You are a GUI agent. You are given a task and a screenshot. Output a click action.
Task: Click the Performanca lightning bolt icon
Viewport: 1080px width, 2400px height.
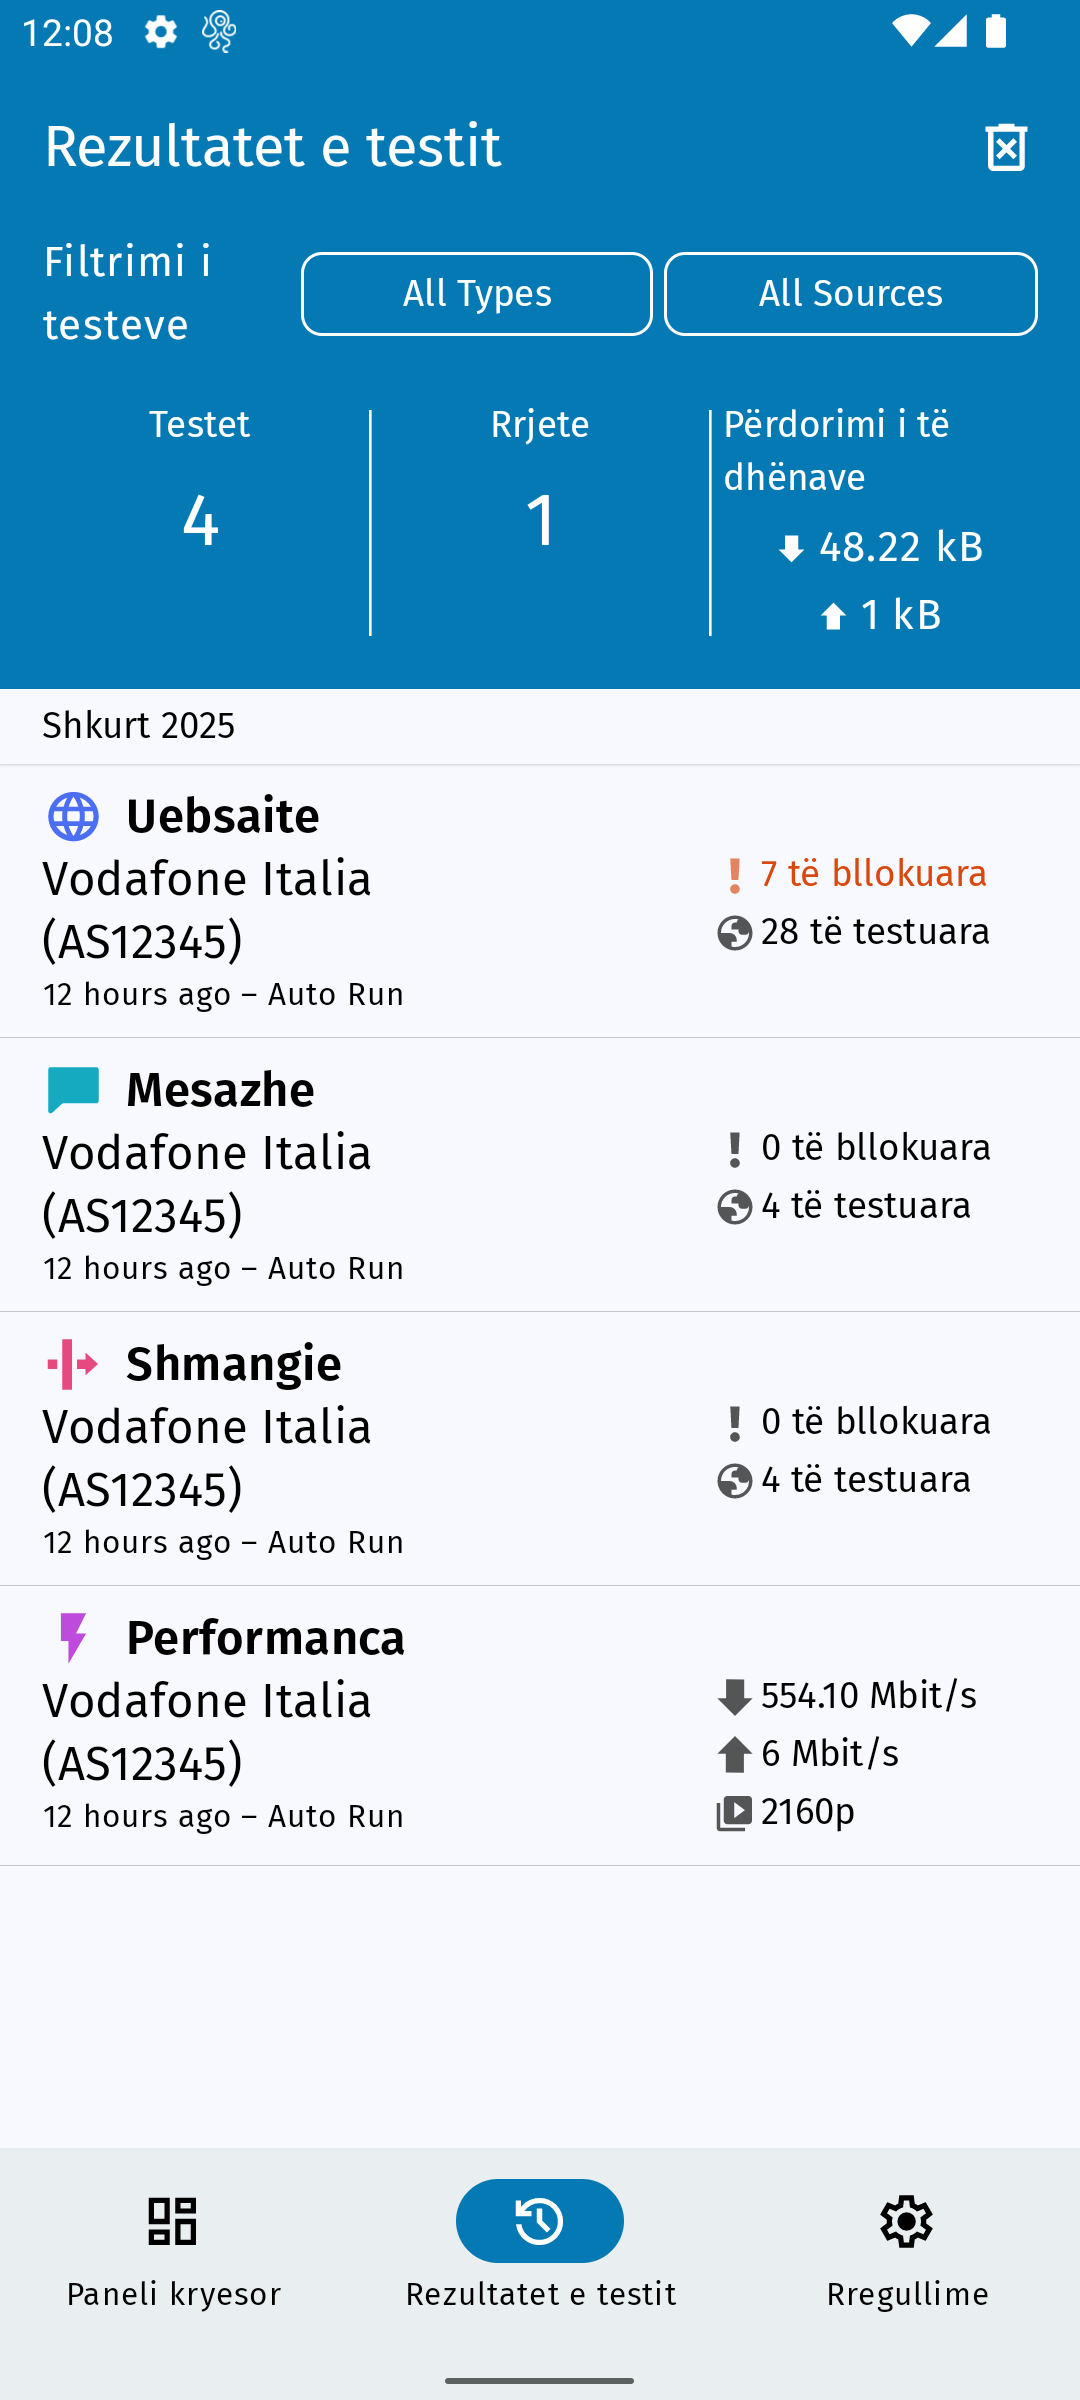click(73, 1638)
